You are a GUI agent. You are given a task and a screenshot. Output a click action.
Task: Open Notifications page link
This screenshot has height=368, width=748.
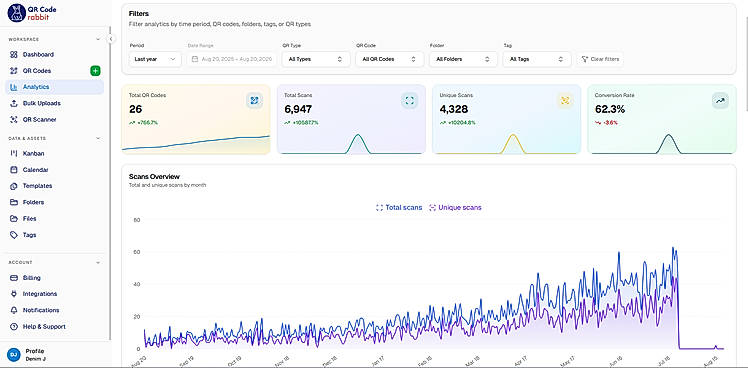pyautogui.click(x=54, y=310)
